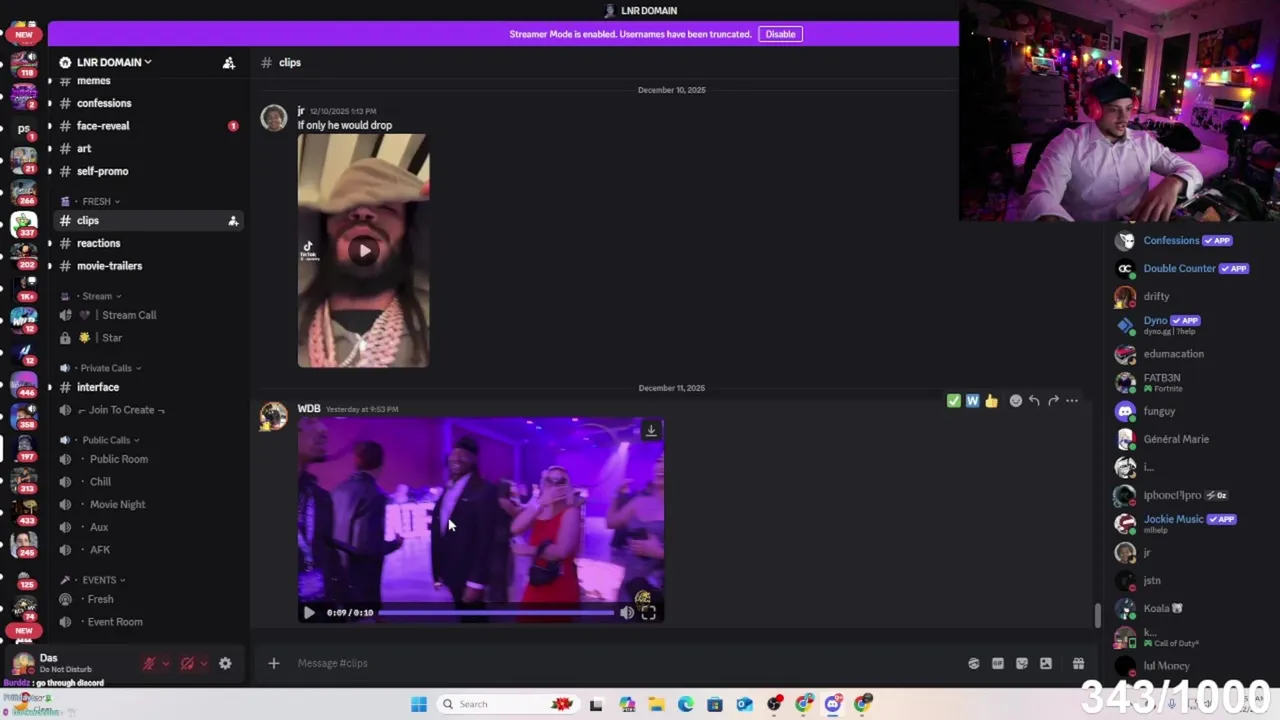
Task: Open Microsoft Edge from the taskbar
Action: click(x=686, y=704)
